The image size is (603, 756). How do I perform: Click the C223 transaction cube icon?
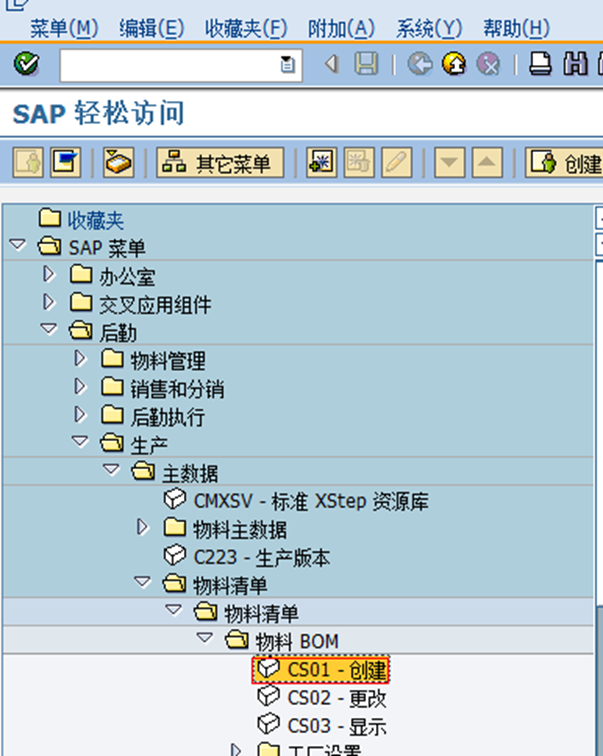click(x=174, y=555)
